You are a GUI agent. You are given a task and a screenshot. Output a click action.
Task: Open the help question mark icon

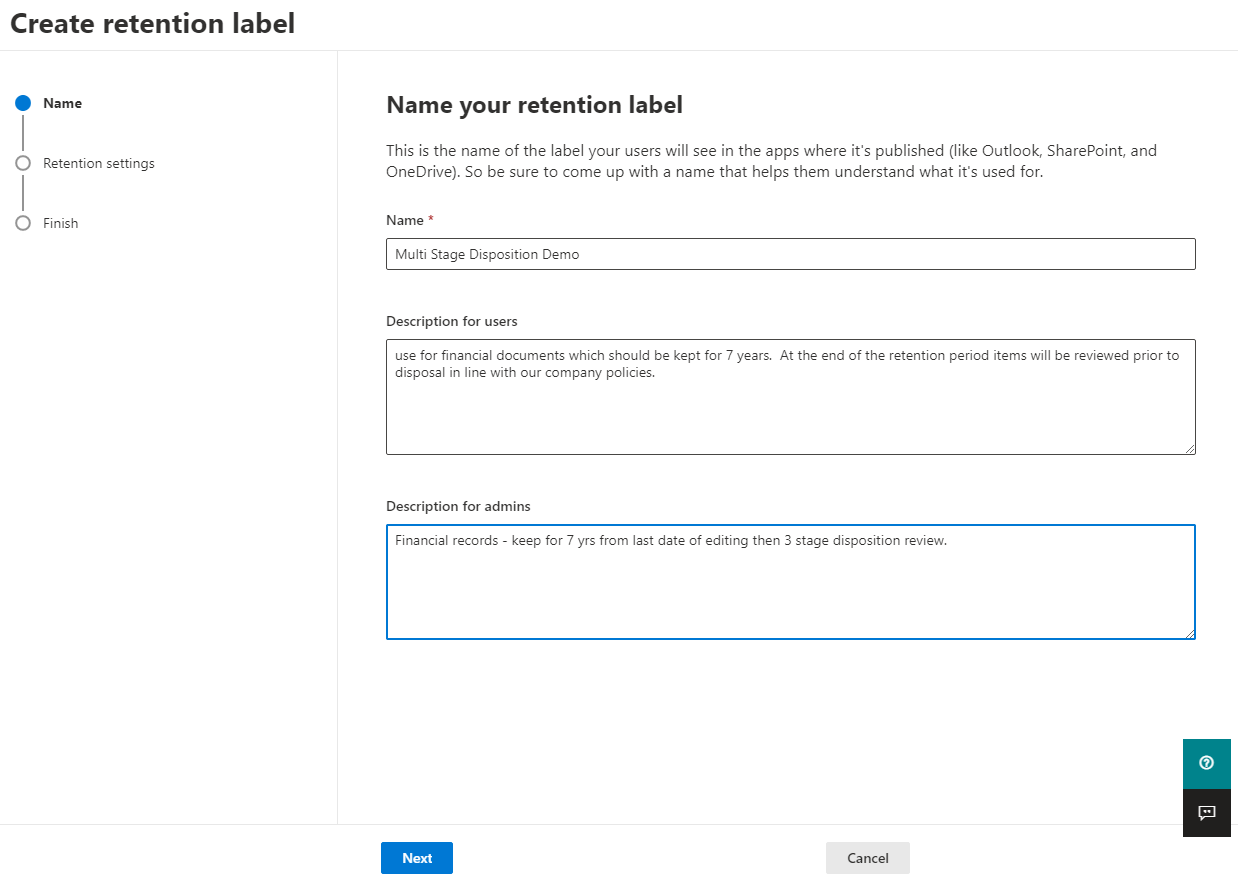click(1206, 763)
